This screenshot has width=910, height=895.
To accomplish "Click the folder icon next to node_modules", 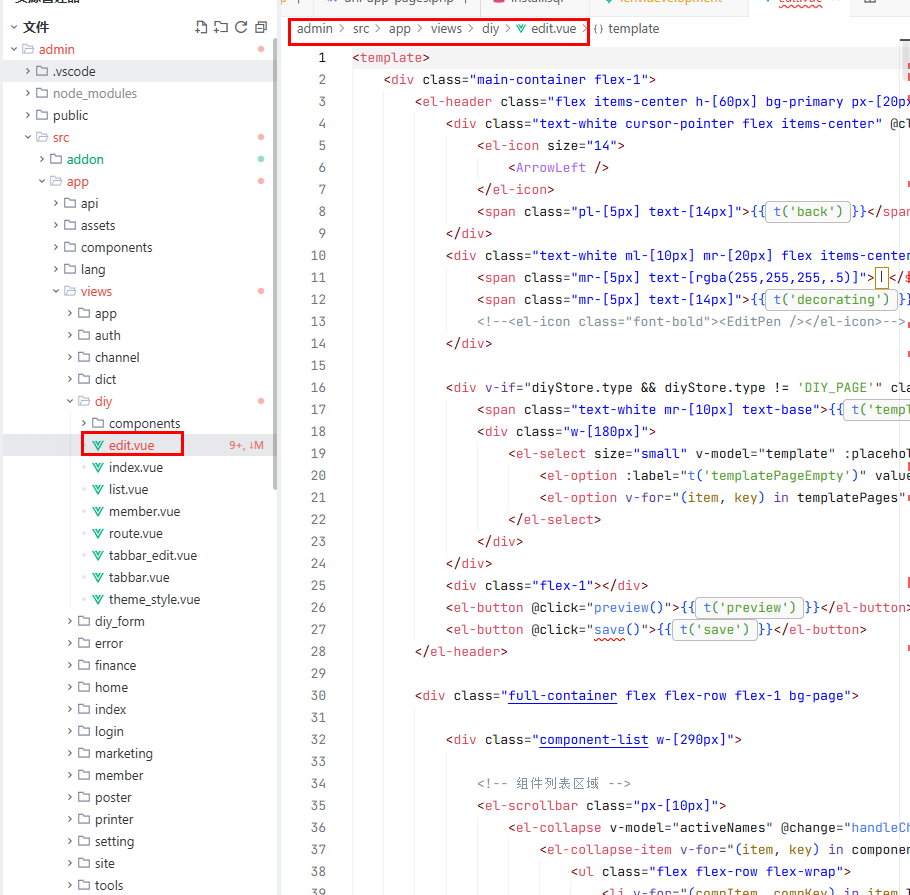I will [x=42, y=93].
